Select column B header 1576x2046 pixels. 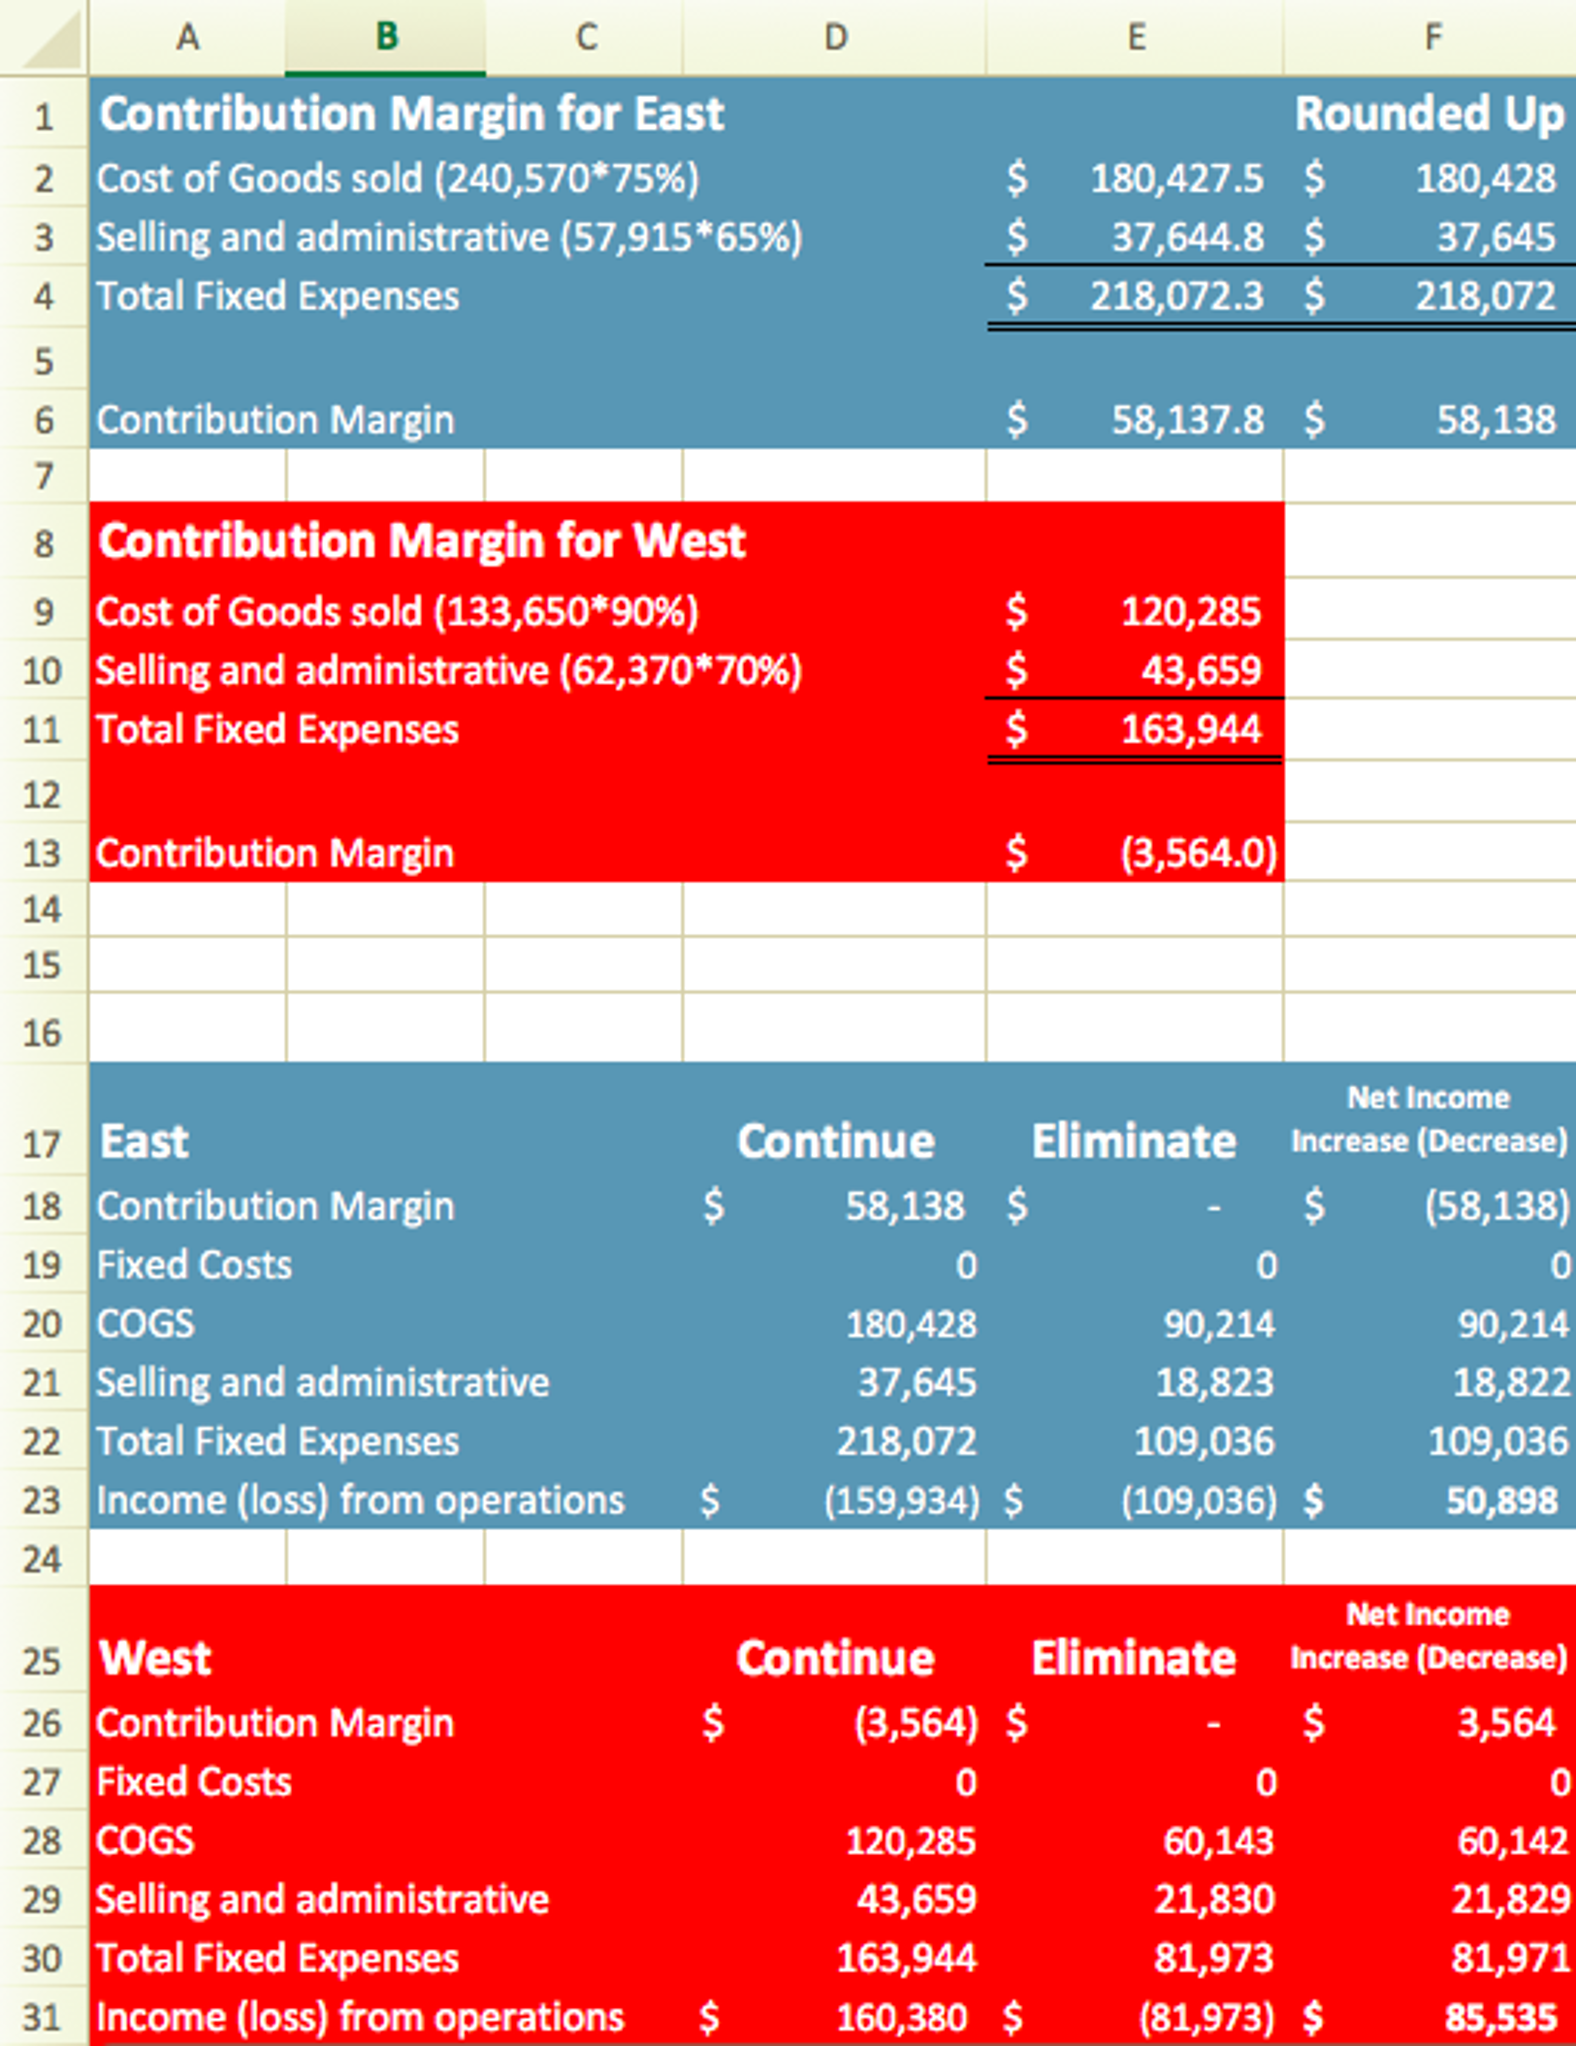click(386, 37)
